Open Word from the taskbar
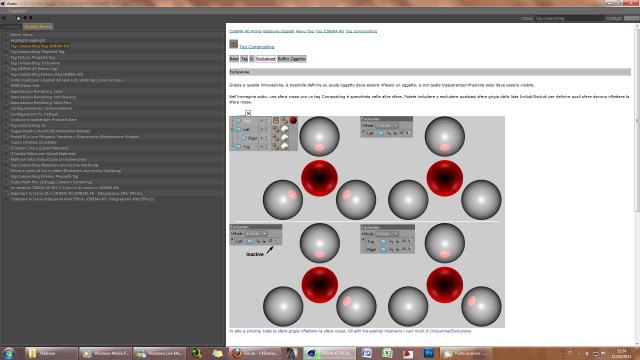 [366, 353]
